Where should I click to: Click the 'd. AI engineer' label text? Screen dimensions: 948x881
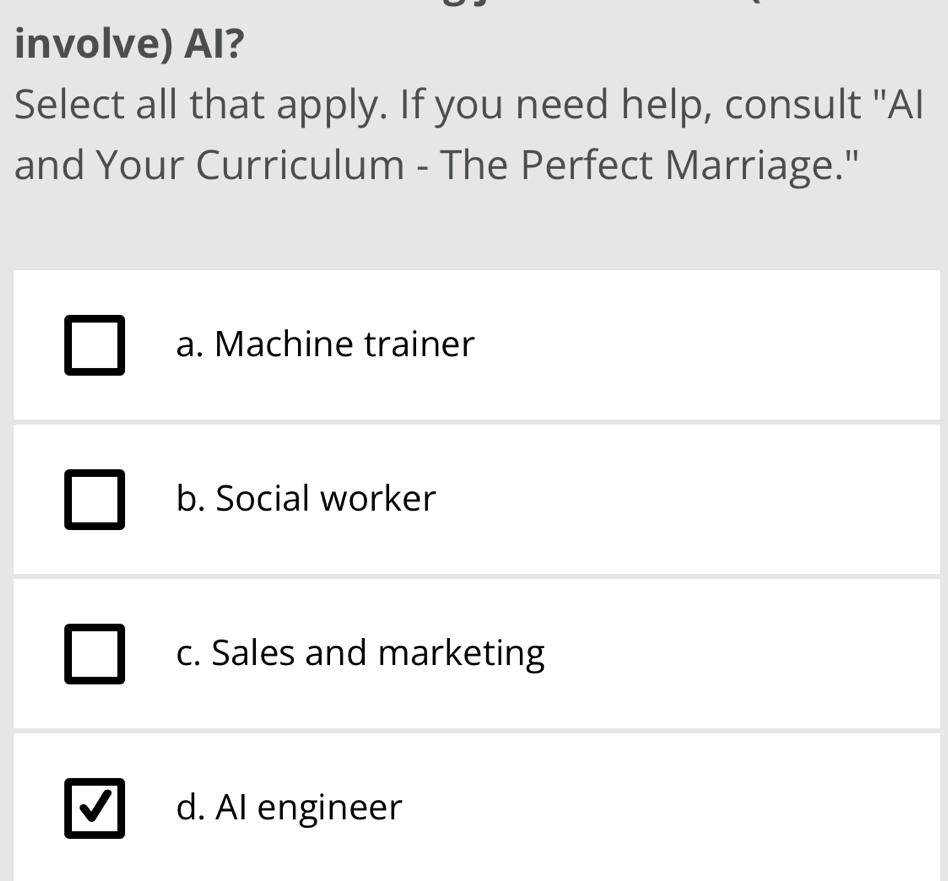tap(289, 808)
